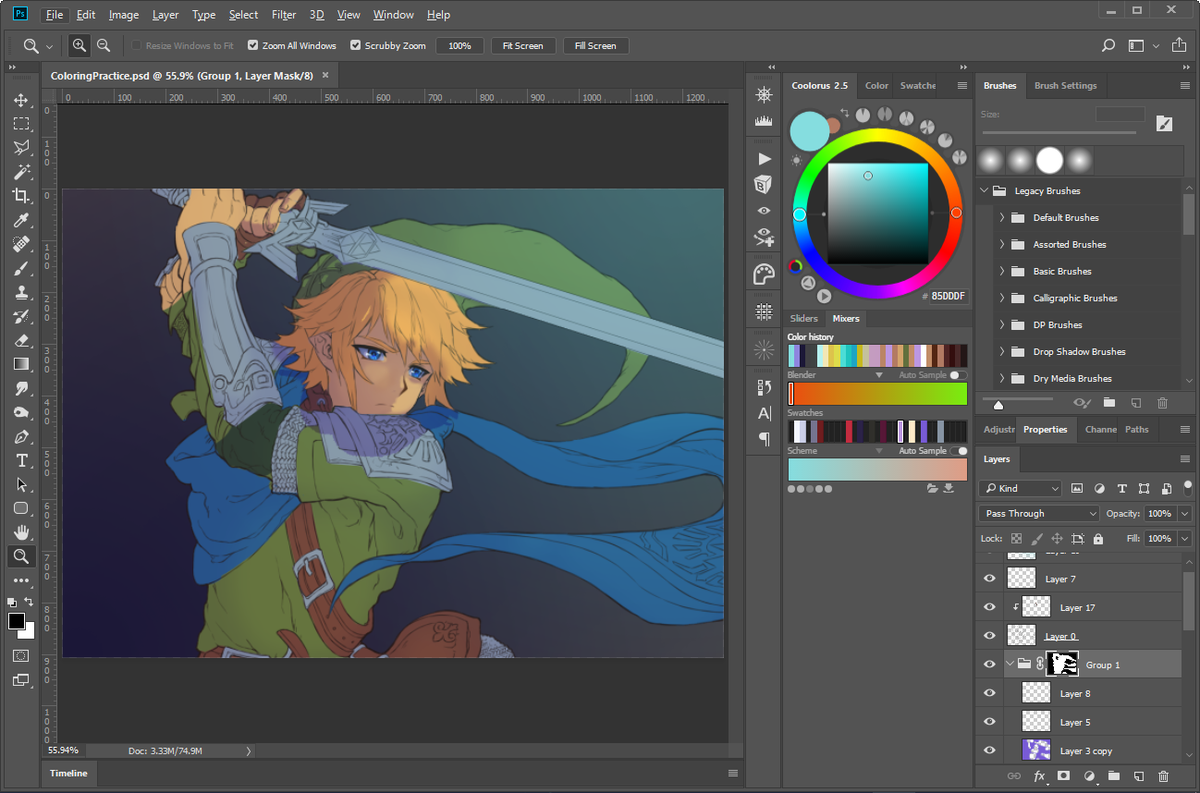Click the Blender gradient color bar
The width and height of the screenshot is (1200, 793).
tap(878, 394)
